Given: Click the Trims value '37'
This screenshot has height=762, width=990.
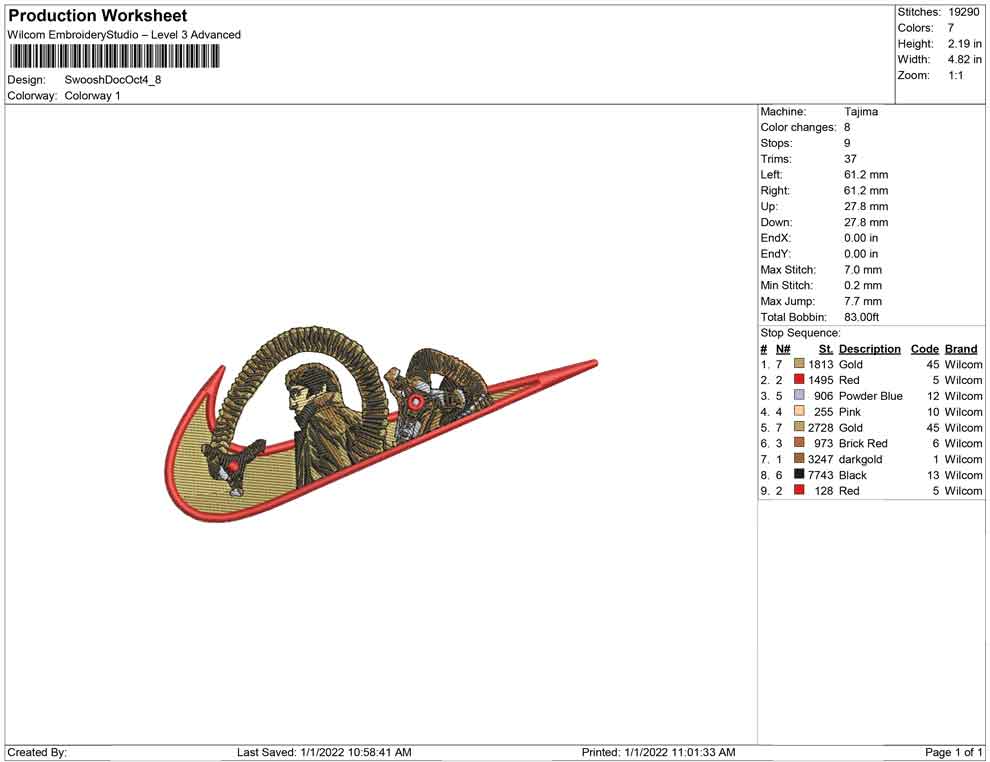Looking at the screenshot, I should pyautogui.click(x=850, y=158).
